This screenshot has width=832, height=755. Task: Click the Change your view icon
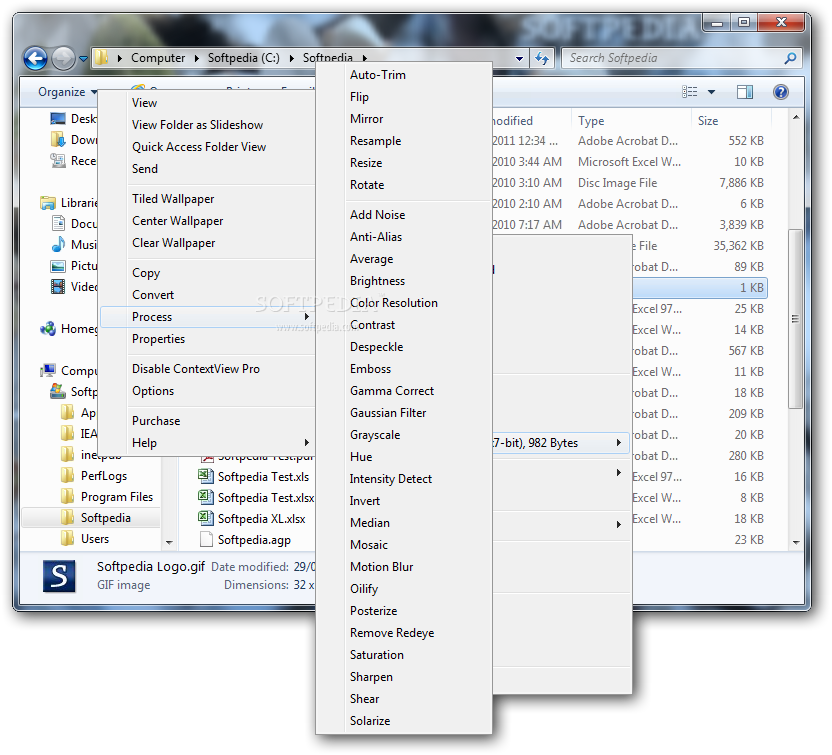point(689,92)
